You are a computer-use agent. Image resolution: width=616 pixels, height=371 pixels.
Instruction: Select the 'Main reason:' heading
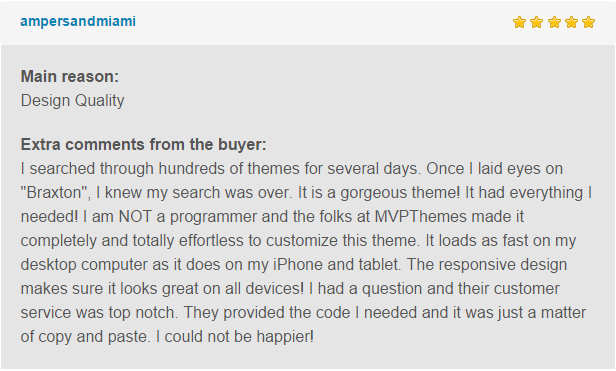70,76
